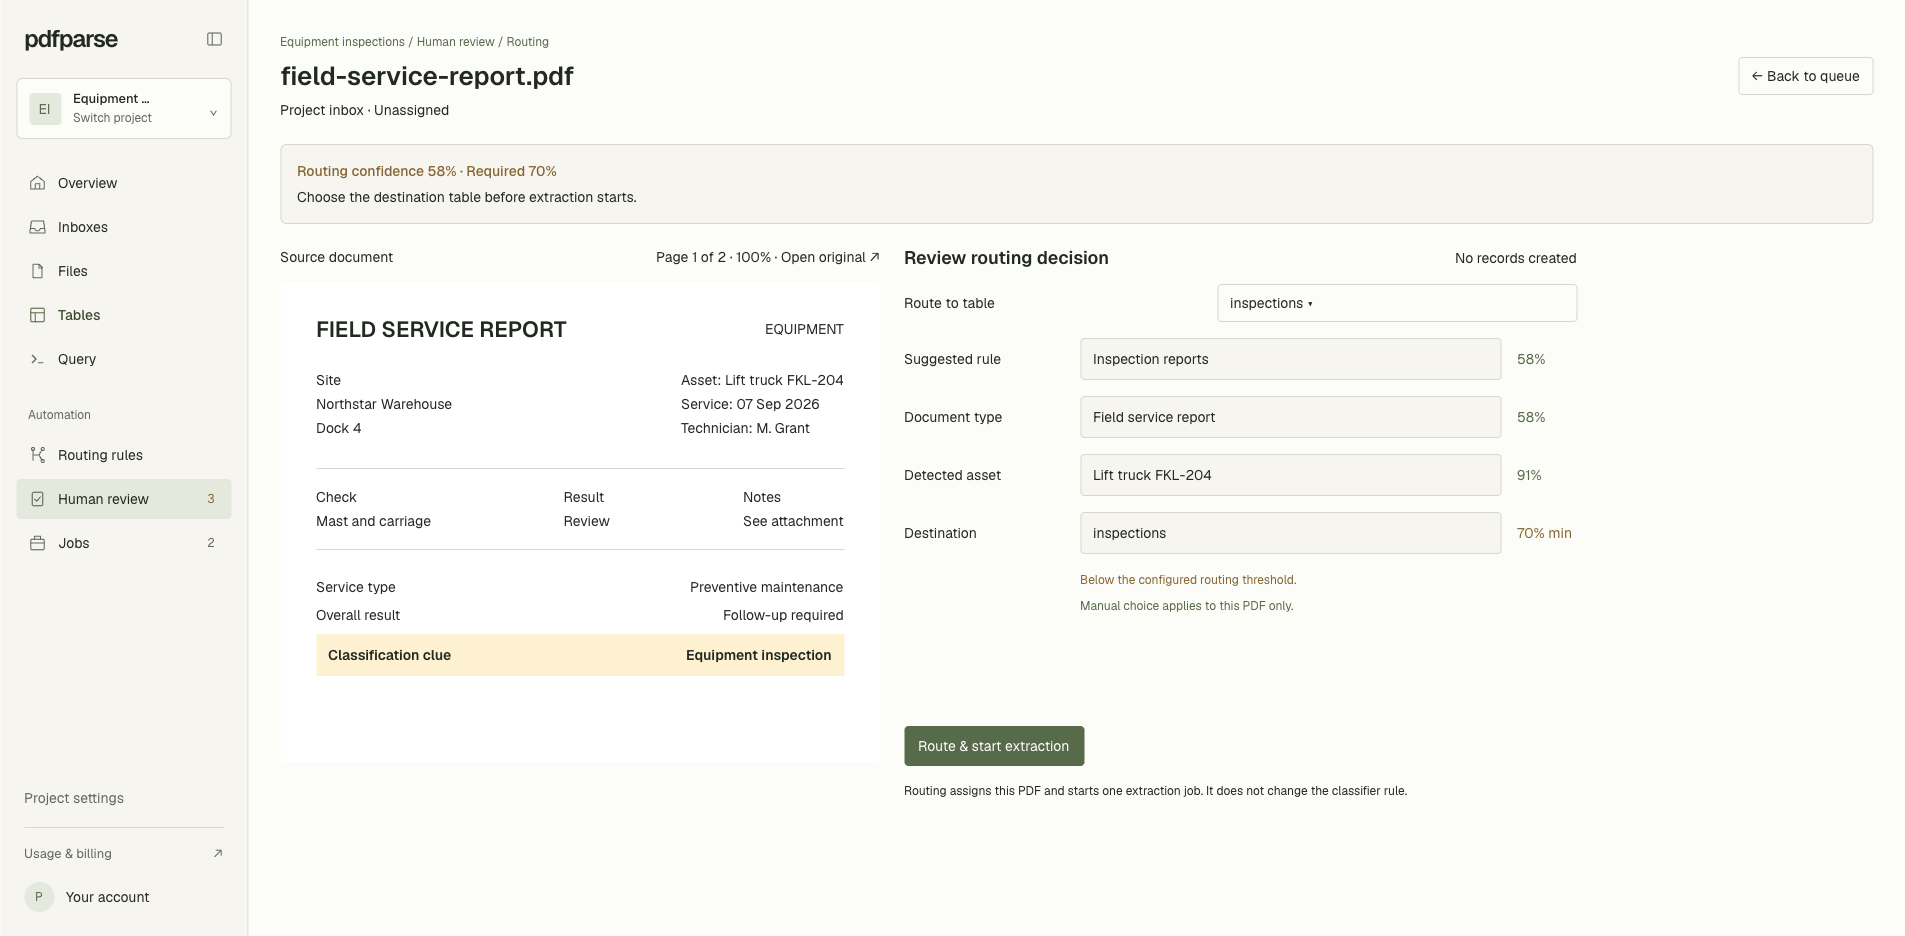This screenshot has height=936, width=1905.
Task: Click the pdfparse logo
Action: 71,39
